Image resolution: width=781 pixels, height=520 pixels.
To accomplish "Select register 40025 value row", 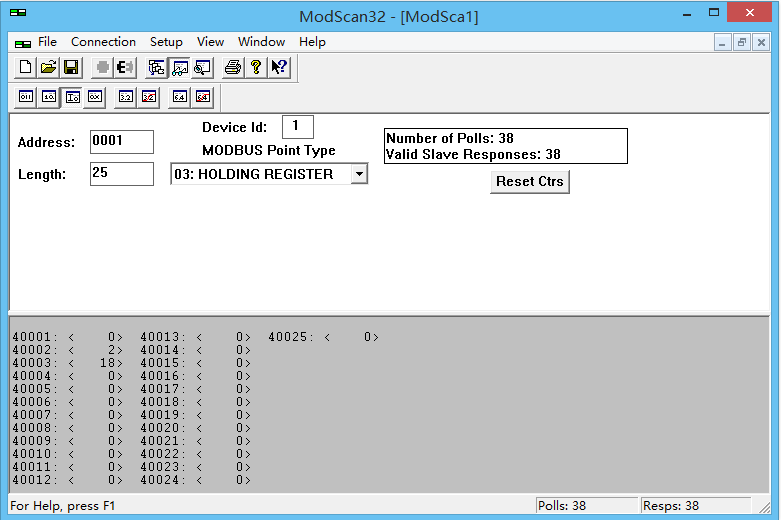I will [x=324, y=337].
